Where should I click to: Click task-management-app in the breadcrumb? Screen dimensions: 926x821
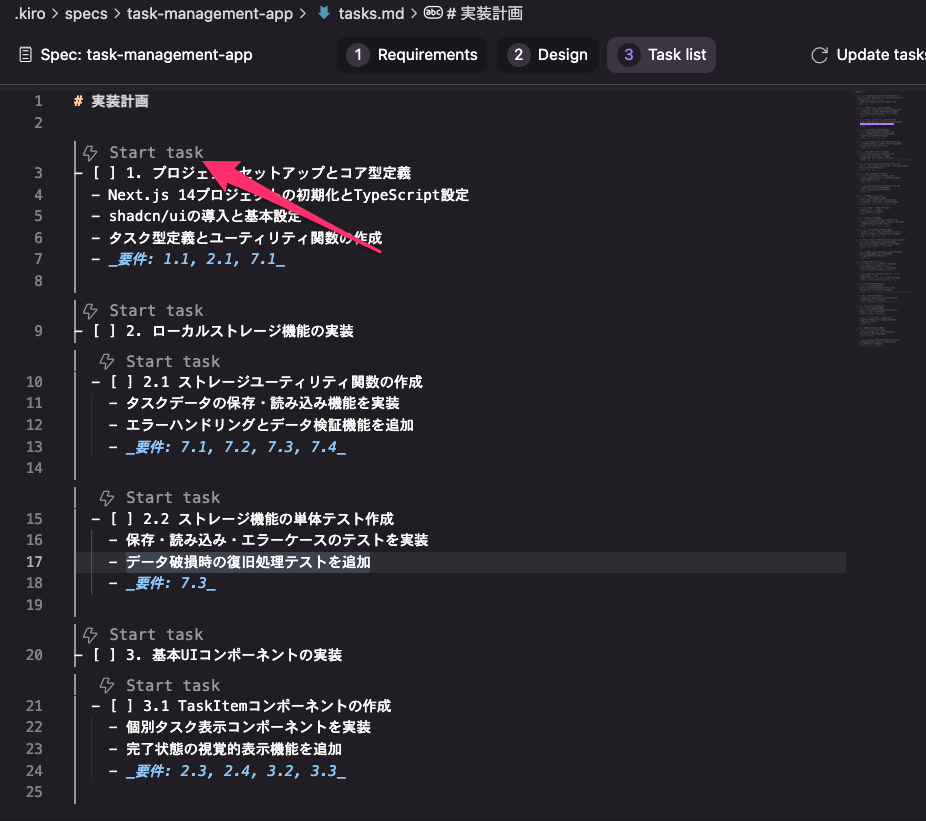point(210,13)
